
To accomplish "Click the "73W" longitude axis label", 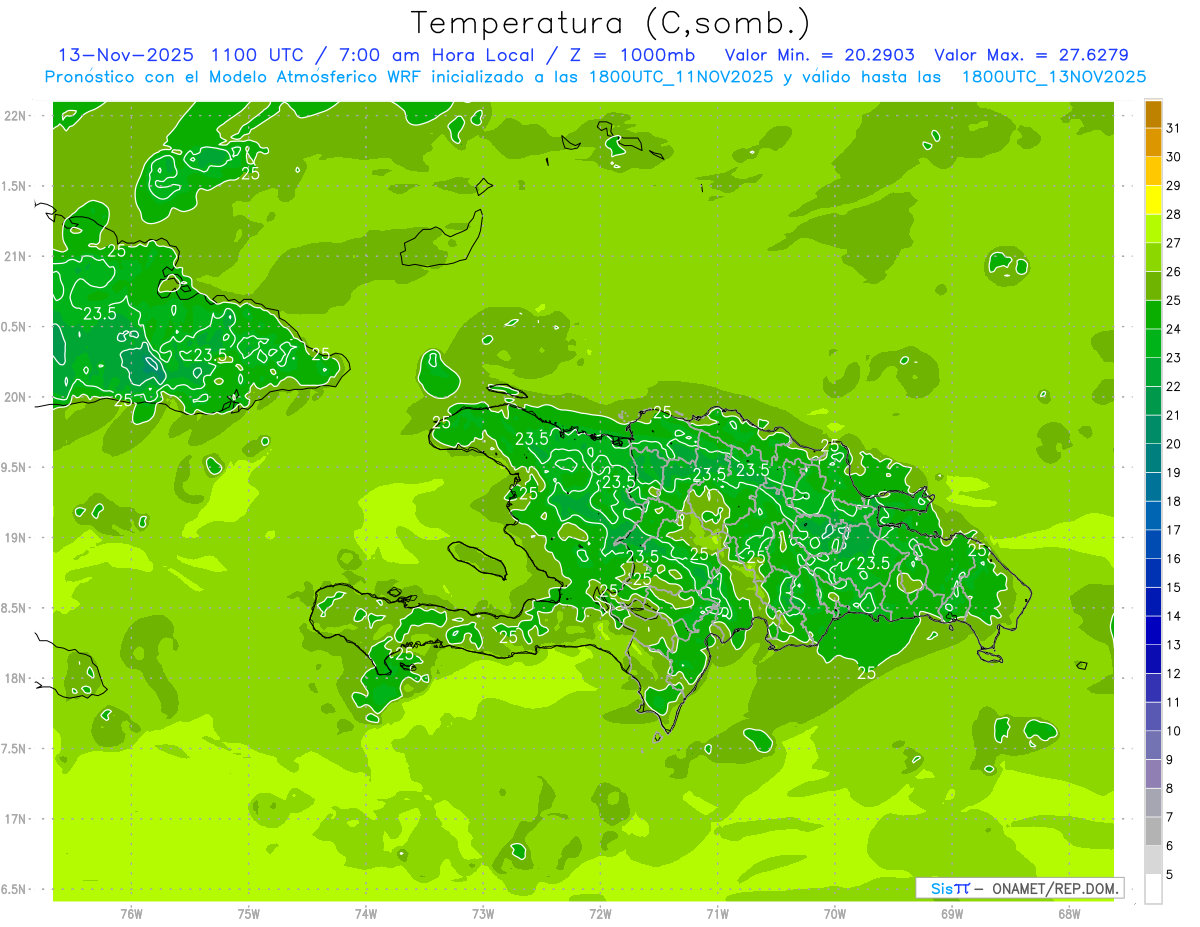I will (483, 913).
